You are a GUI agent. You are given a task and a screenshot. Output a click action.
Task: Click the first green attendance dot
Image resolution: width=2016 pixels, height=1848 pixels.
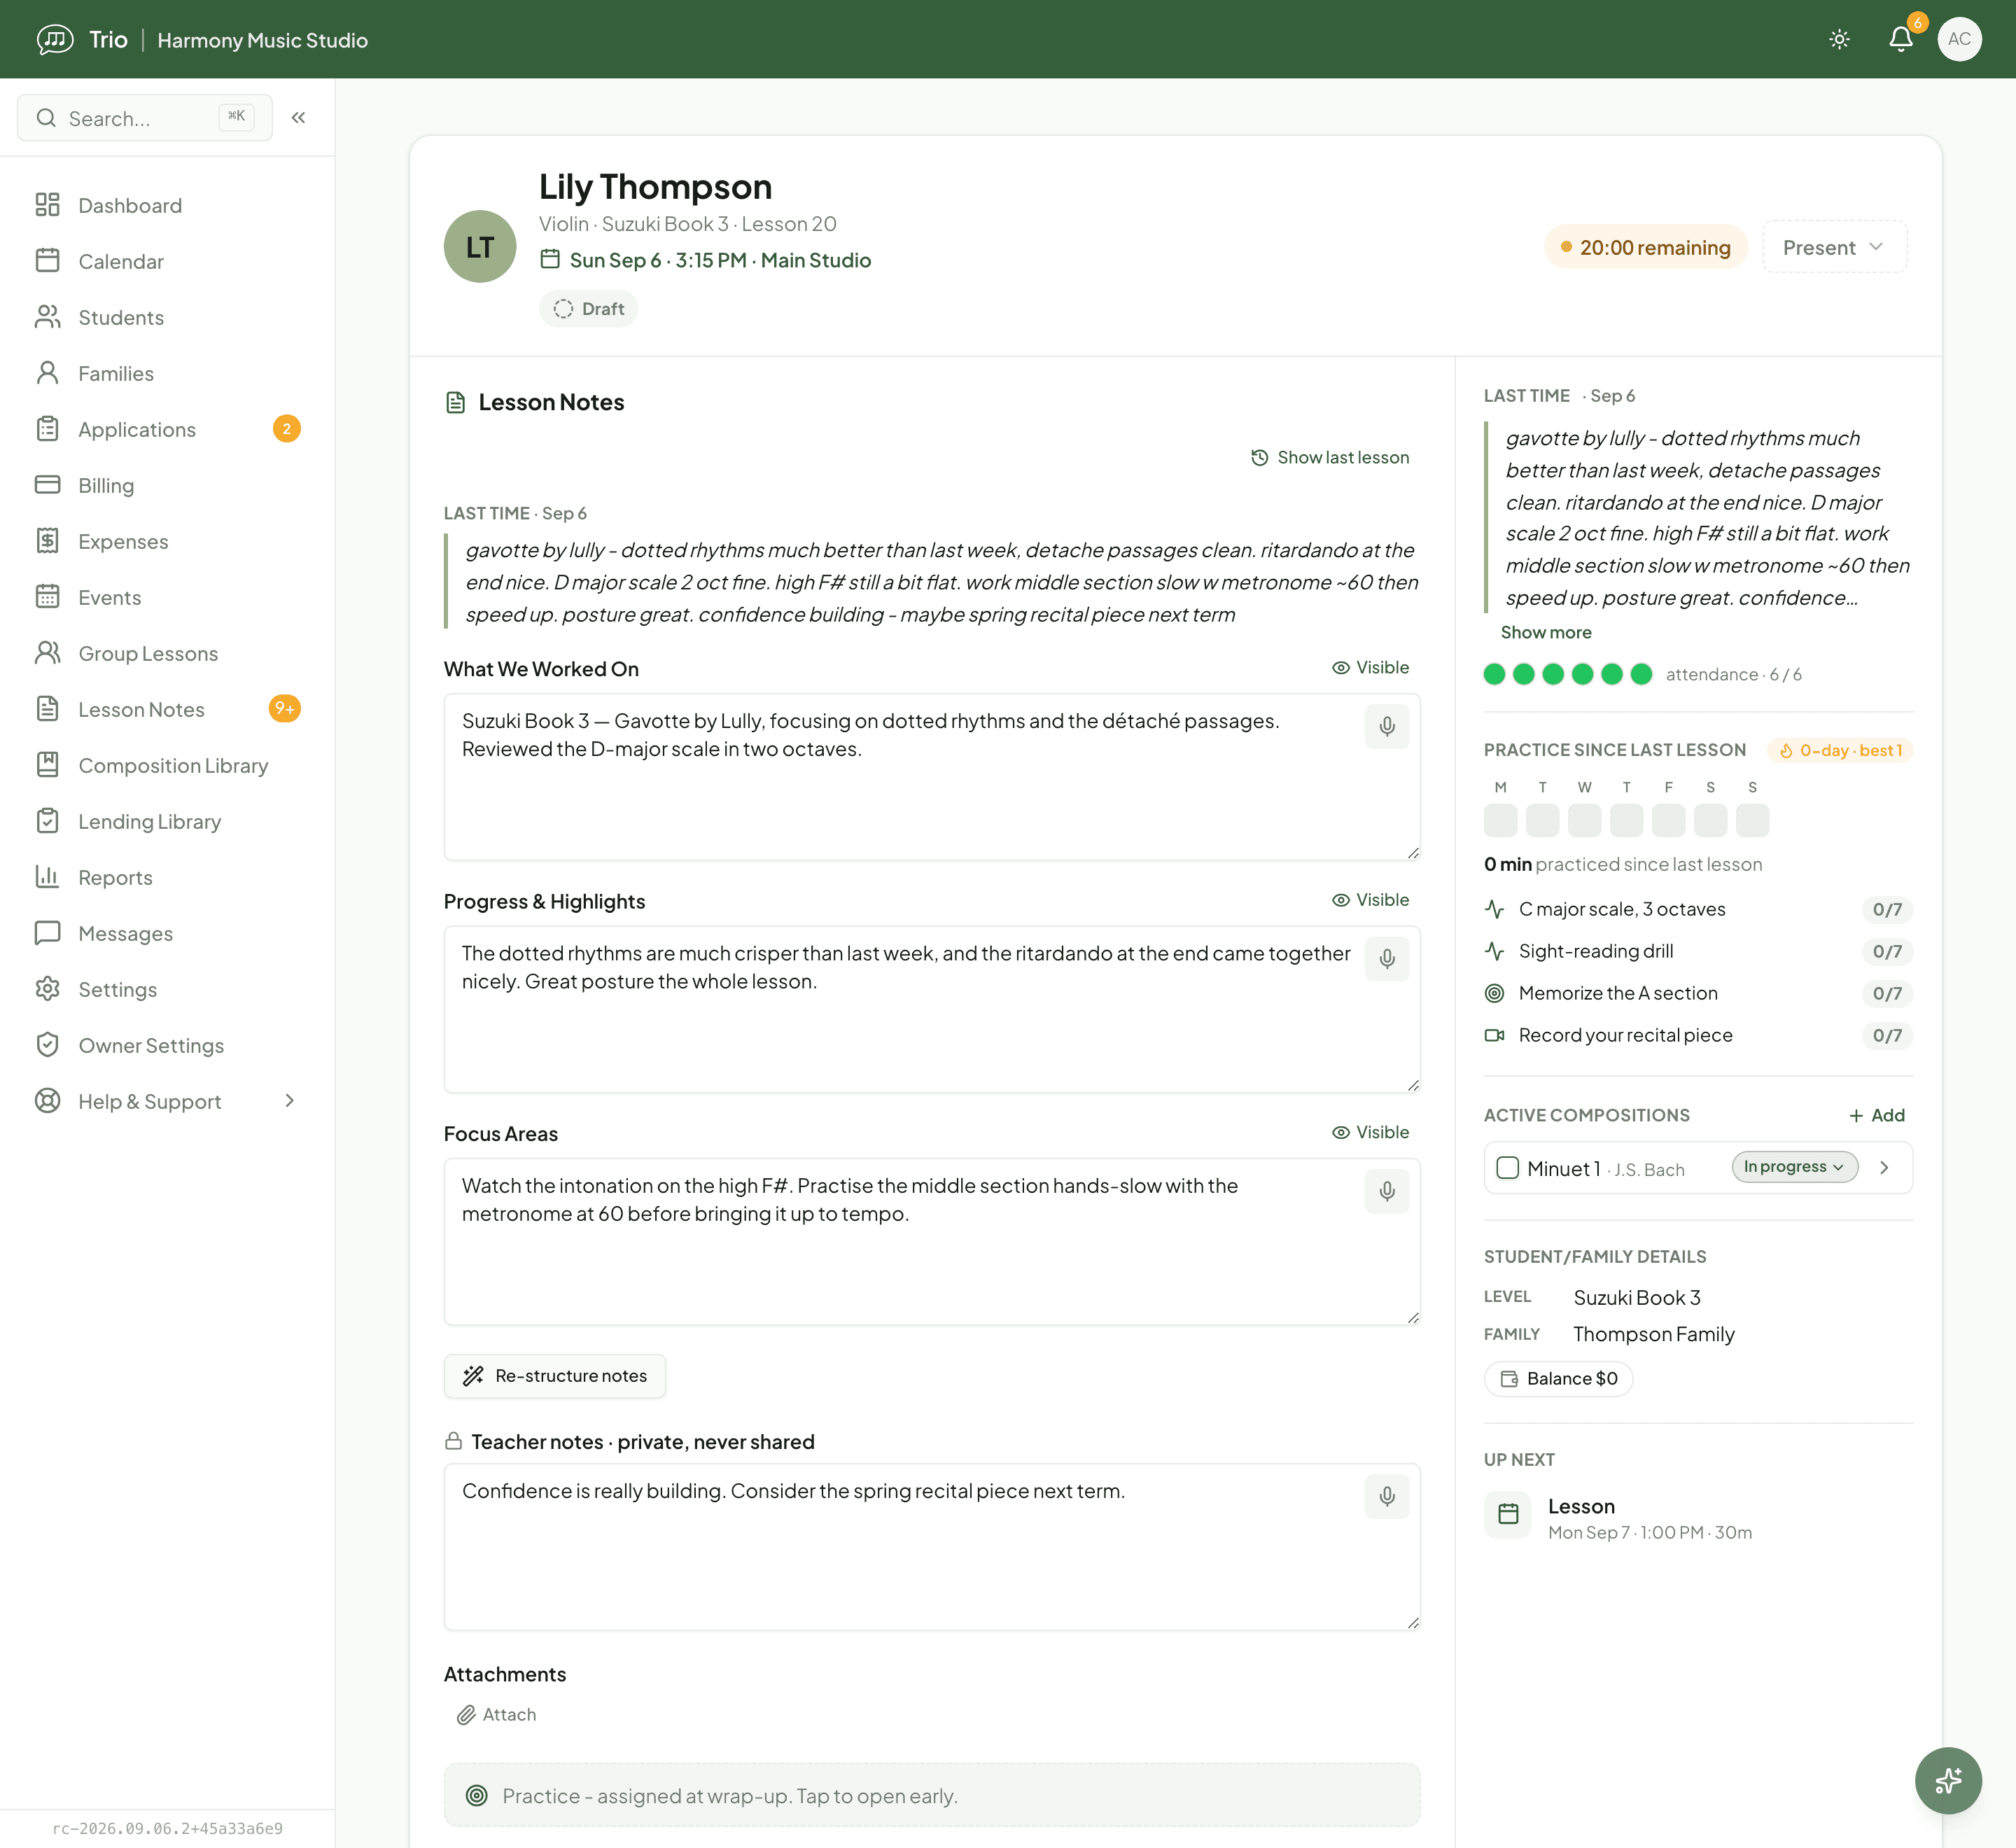[1494, 674]
